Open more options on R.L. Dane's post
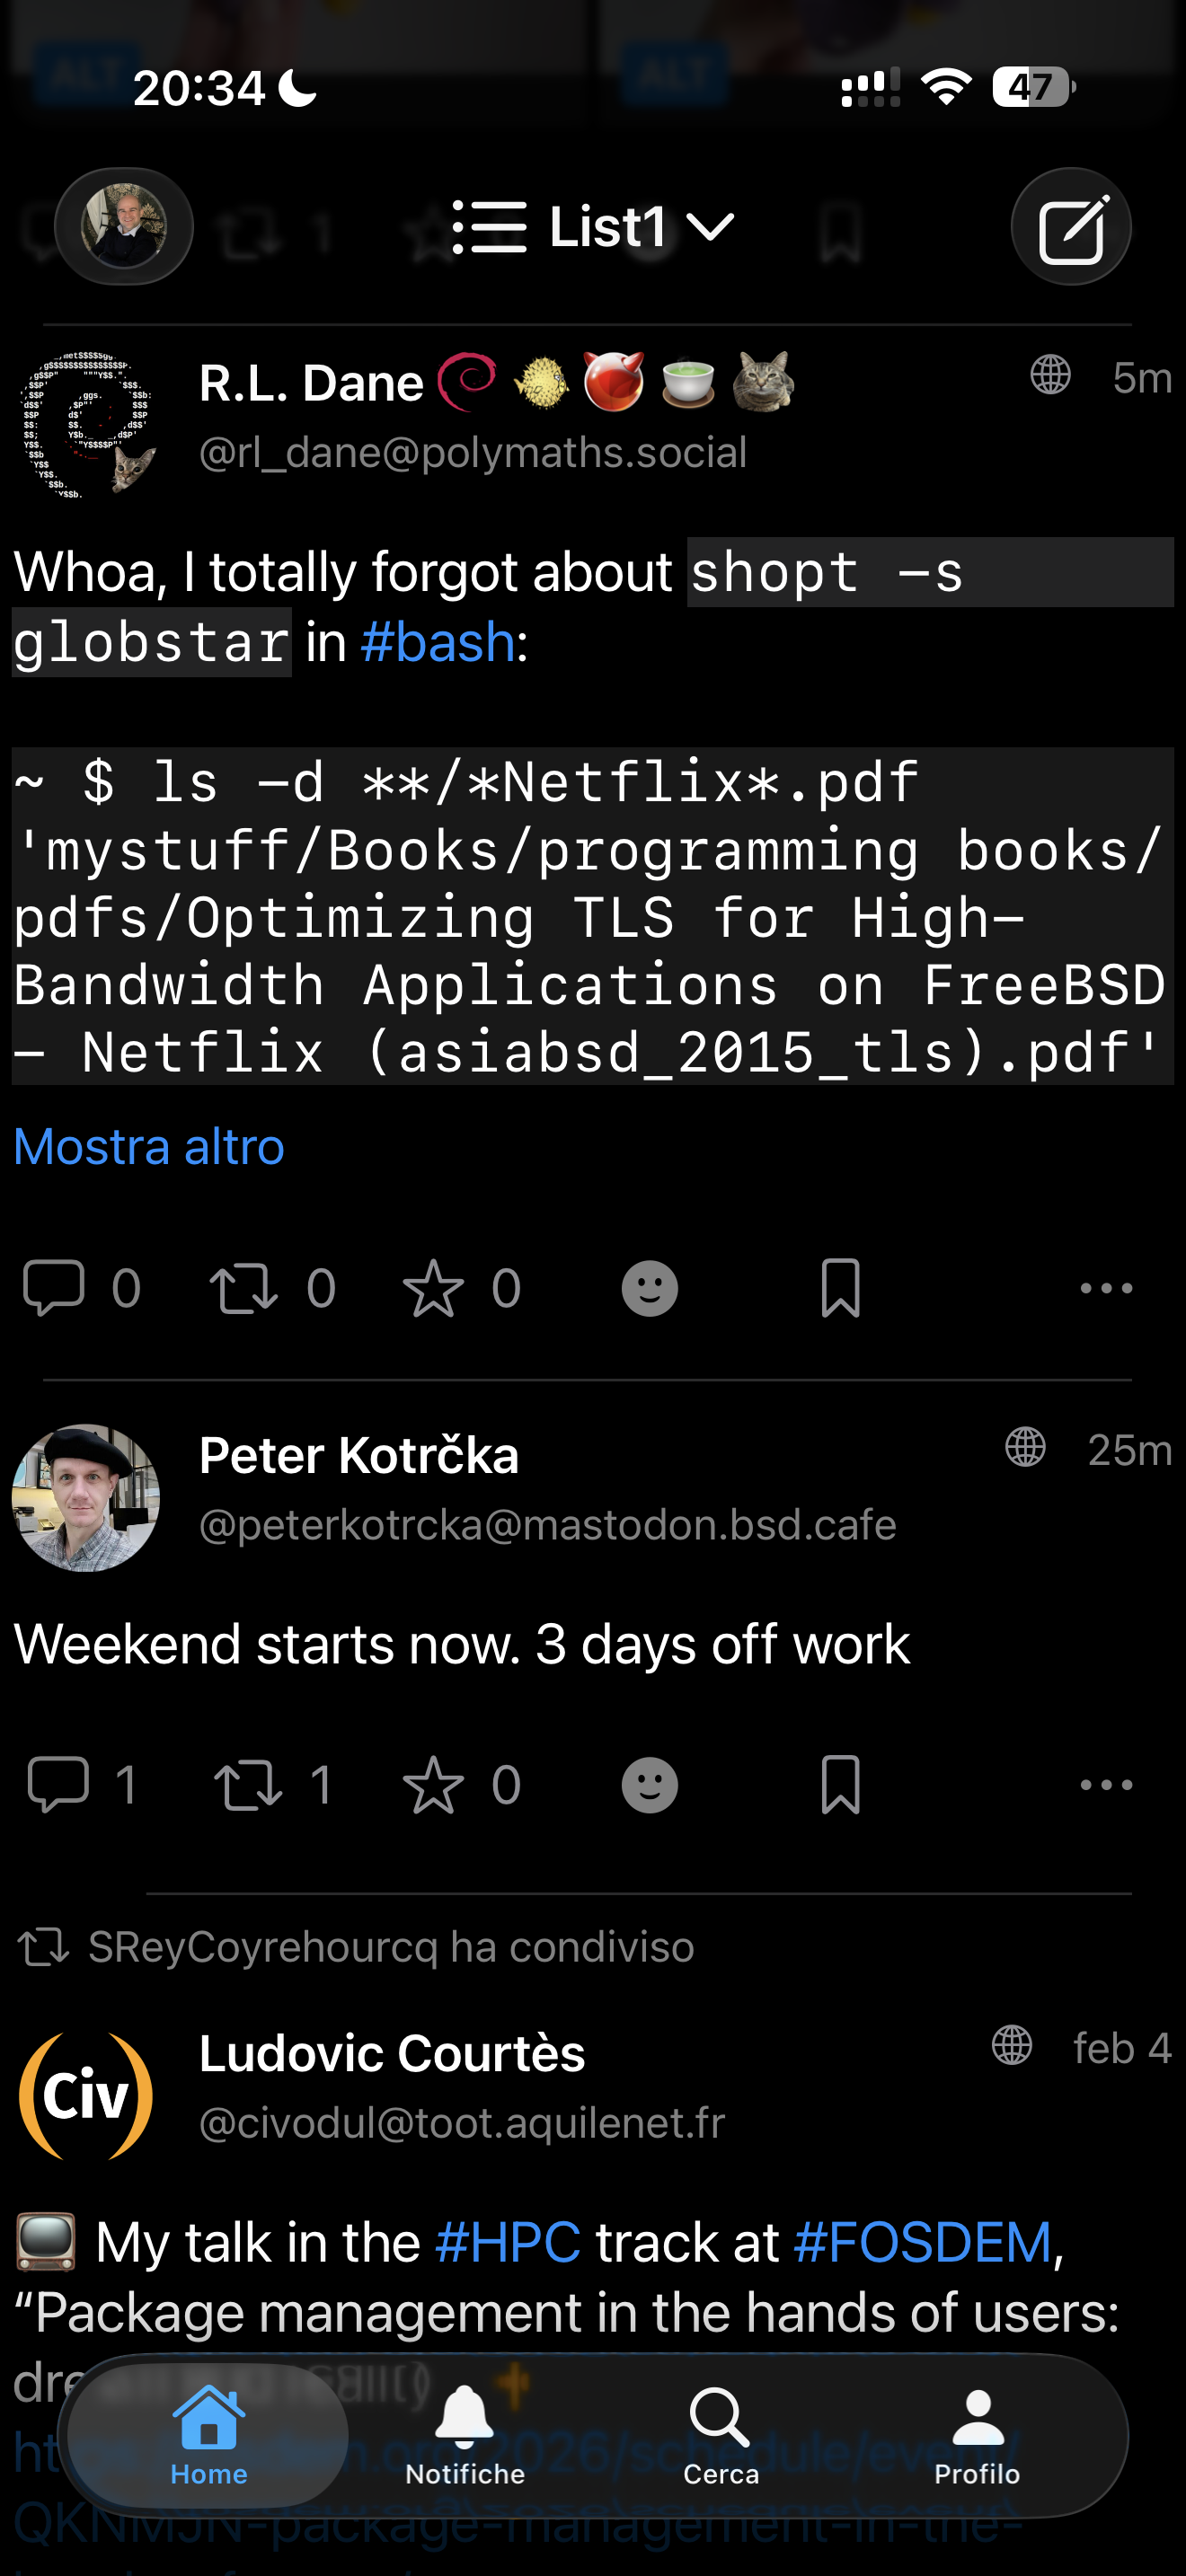 [1106, 1287]
